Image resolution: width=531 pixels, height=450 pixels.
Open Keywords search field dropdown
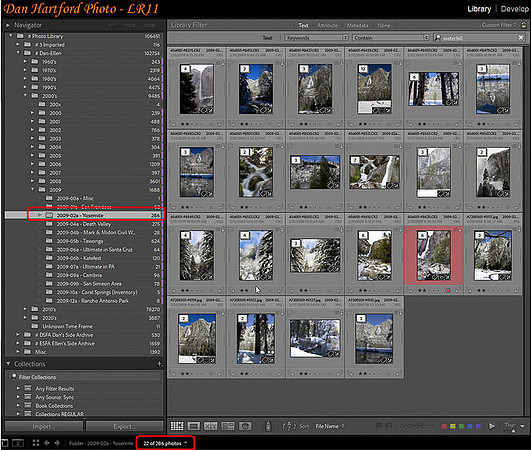point(316,38)
